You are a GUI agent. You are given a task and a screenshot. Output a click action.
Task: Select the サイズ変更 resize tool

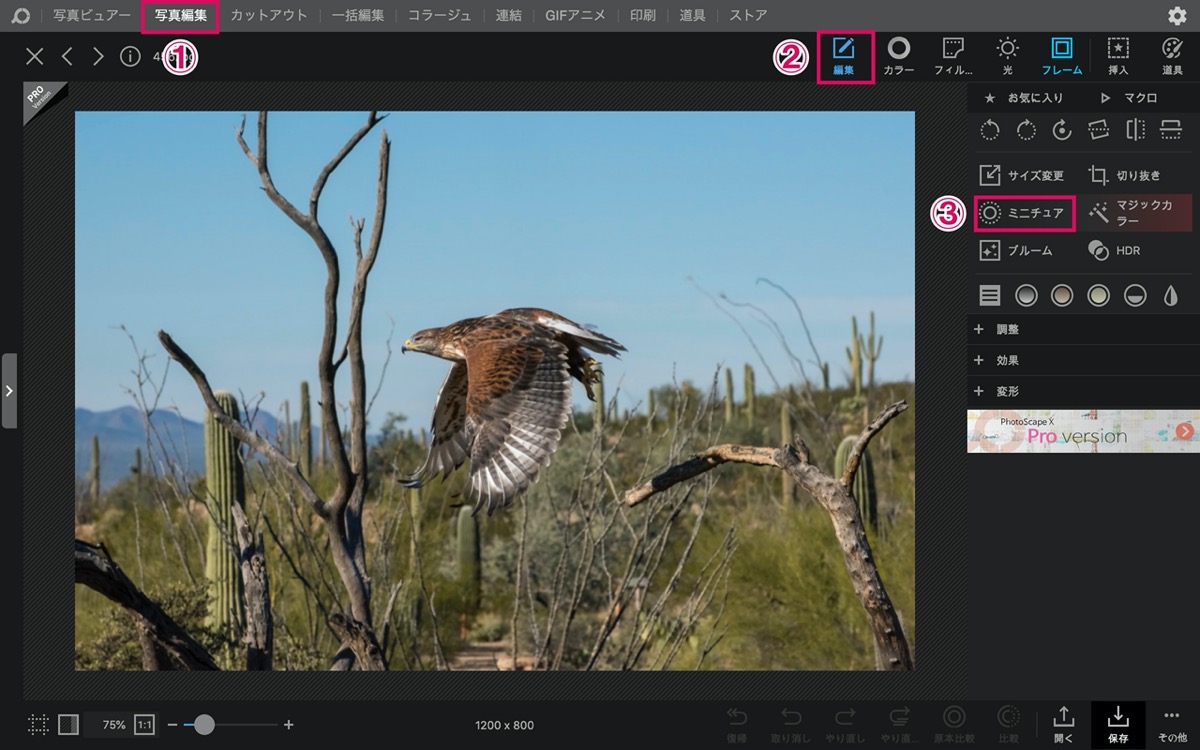pyautogui.click(x=1022, y=175)
